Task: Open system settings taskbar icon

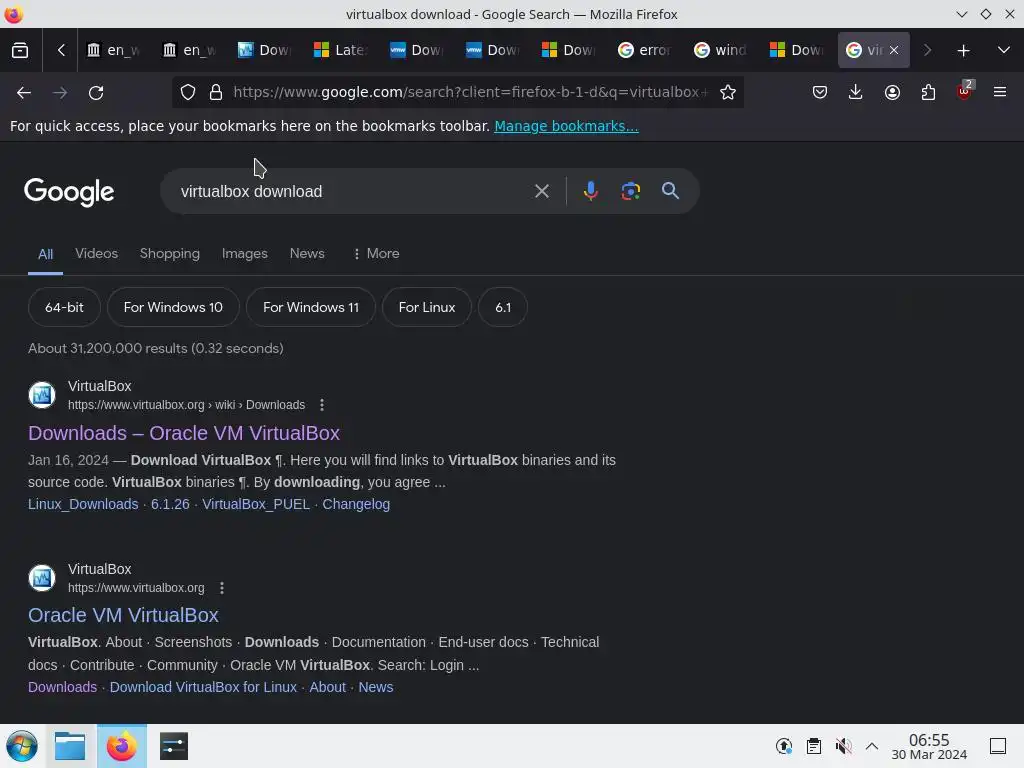Action: coord(174,746)
